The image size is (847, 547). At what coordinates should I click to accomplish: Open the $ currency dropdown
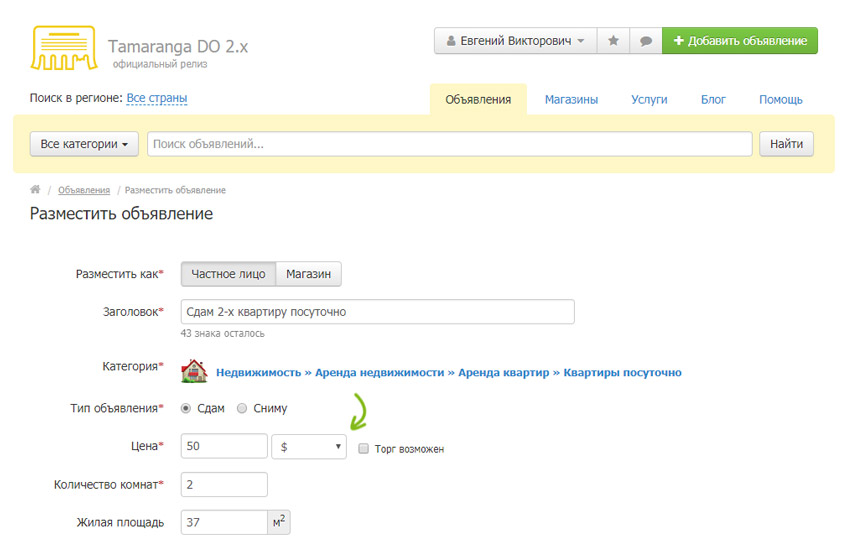309,447
